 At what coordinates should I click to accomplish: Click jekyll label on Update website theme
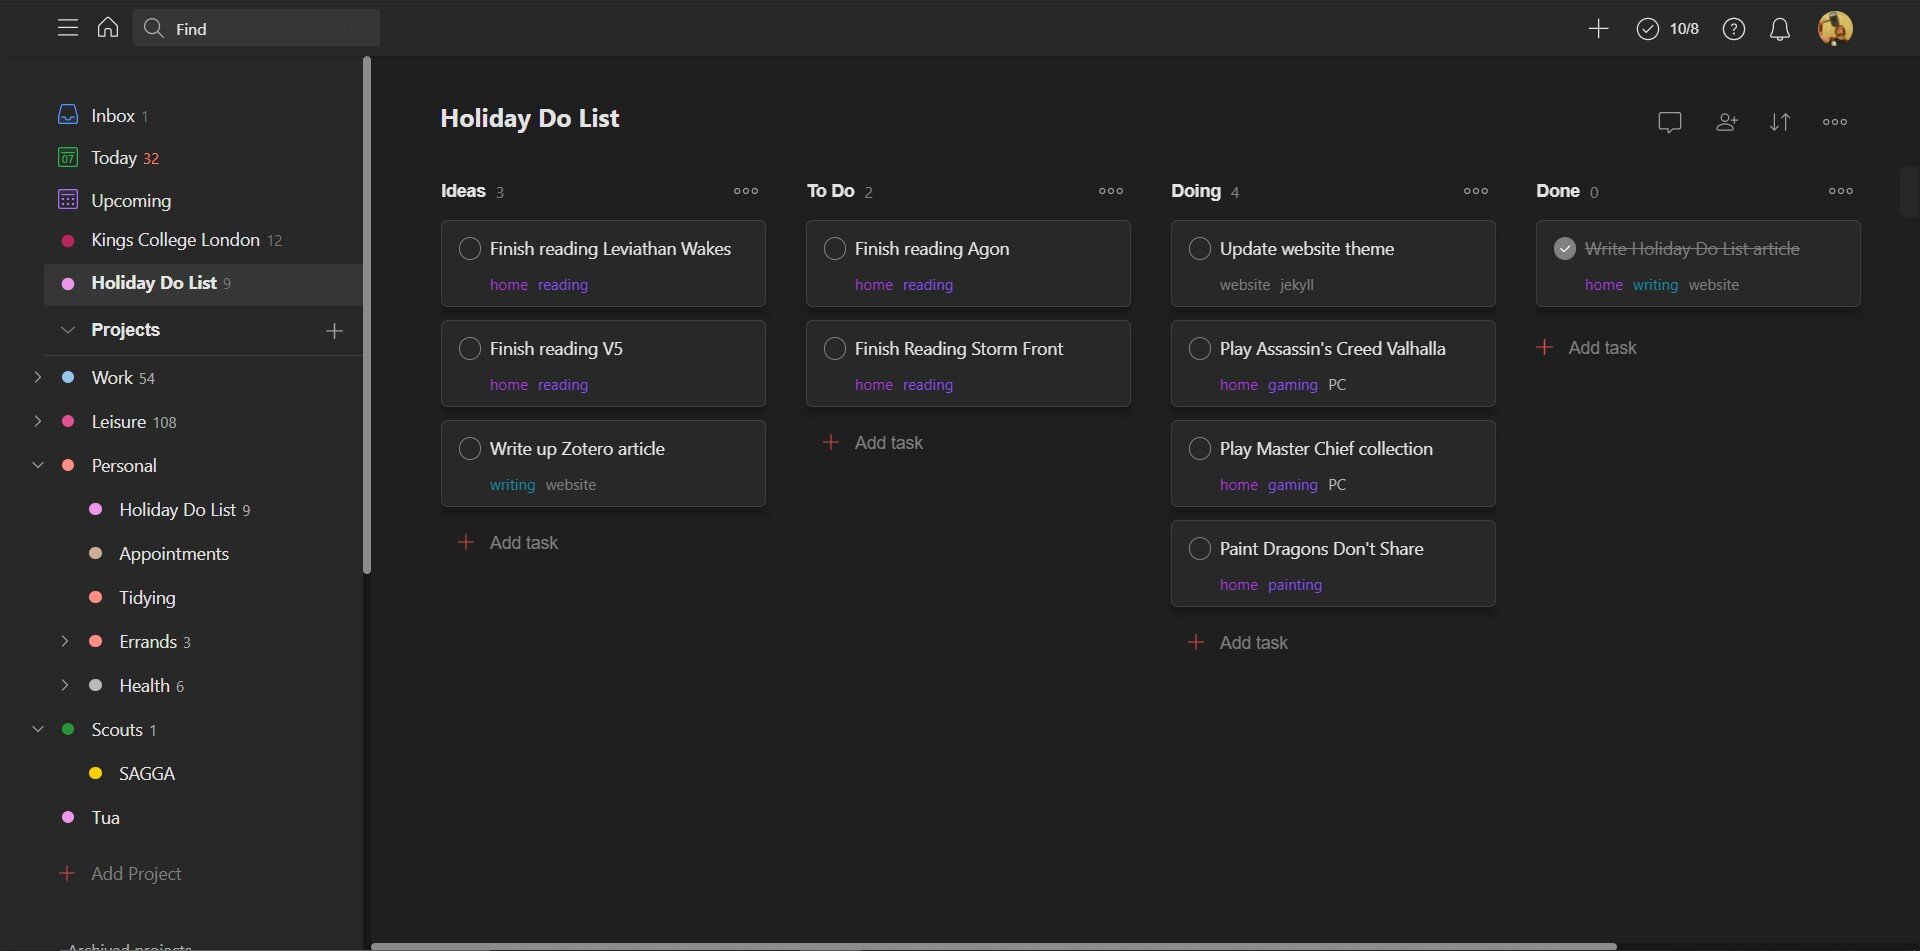1297,285
